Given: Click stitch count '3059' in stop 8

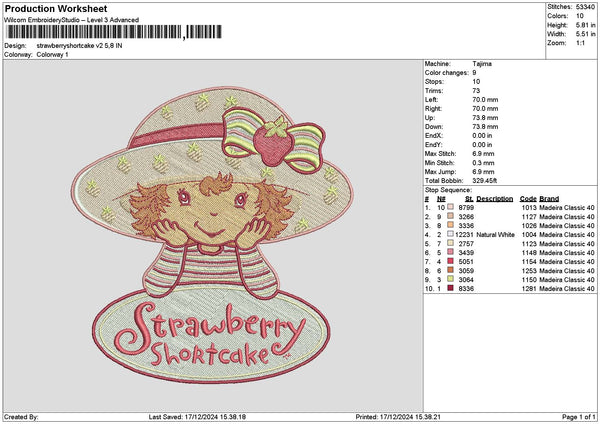Looking at the screenshot, I should point(466,271).
